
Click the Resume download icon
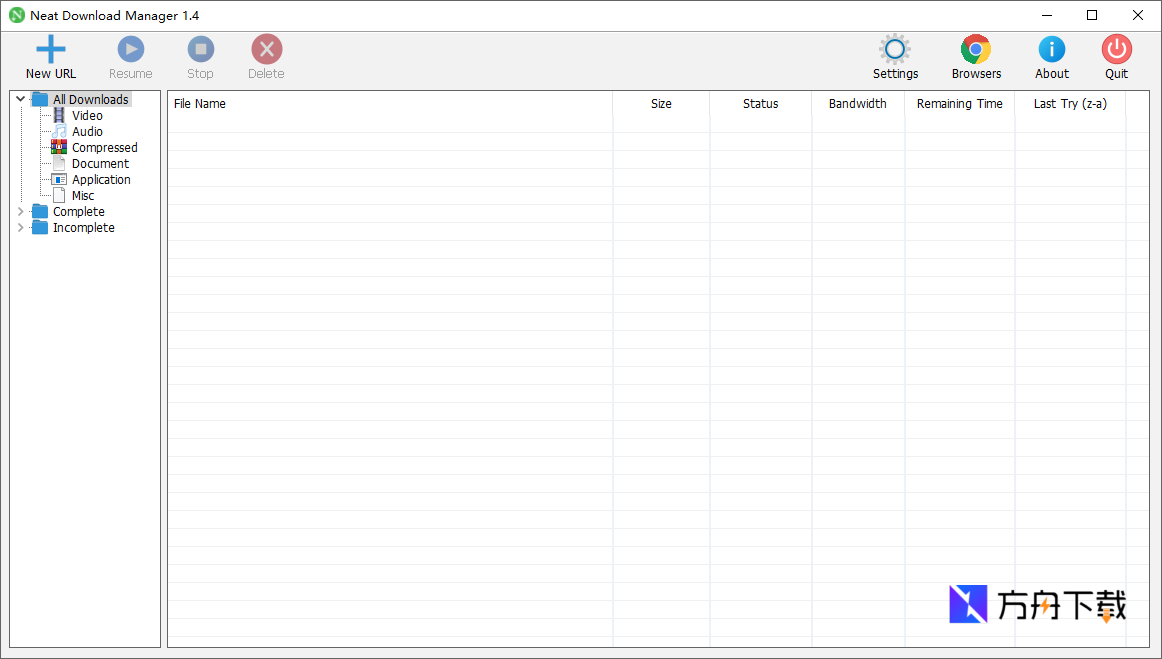pyautogui.click(x=130, y=47)
